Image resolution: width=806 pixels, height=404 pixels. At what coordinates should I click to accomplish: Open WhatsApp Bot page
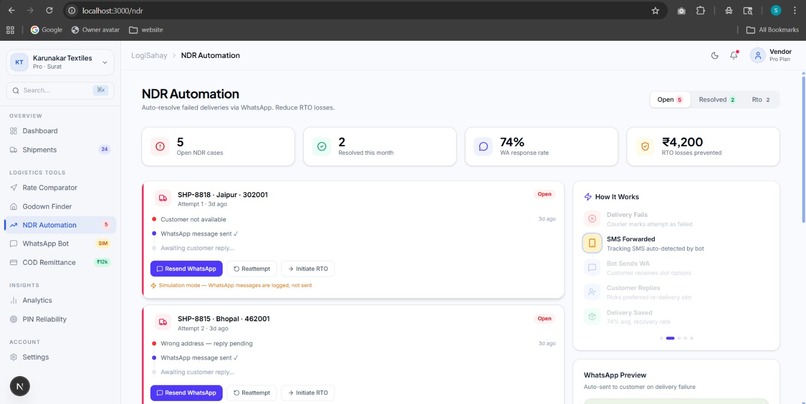tap(60, 244)
